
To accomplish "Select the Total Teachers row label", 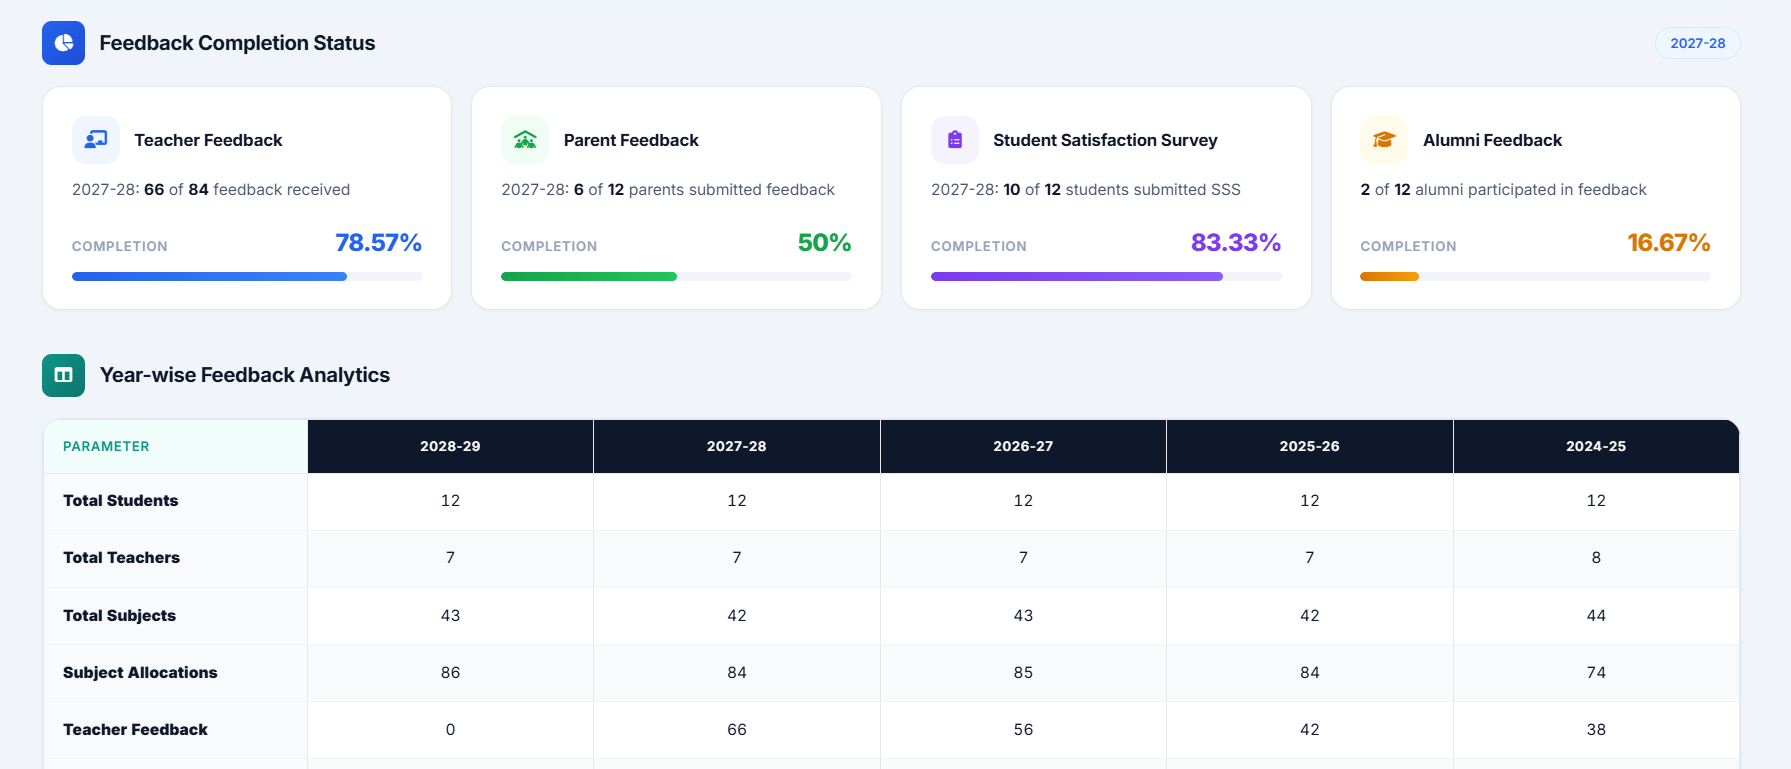I will tap(122, 558).
